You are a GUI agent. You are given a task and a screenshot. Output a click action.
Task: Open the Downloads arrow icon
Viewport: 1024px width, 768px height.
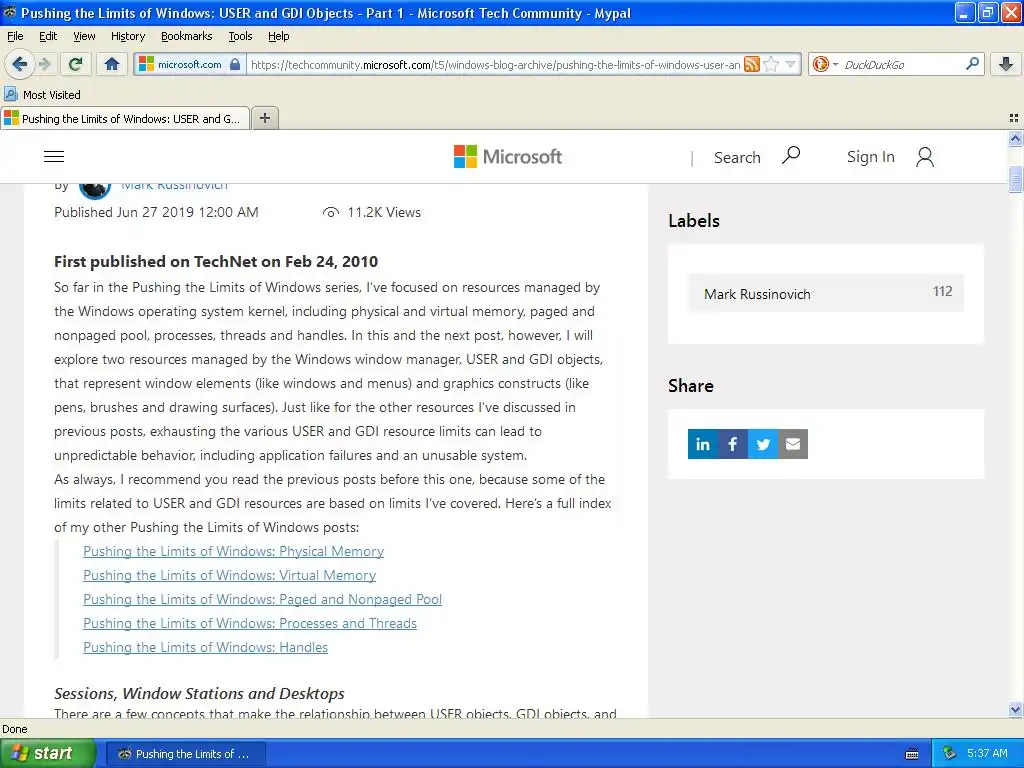pos(1006,64)
